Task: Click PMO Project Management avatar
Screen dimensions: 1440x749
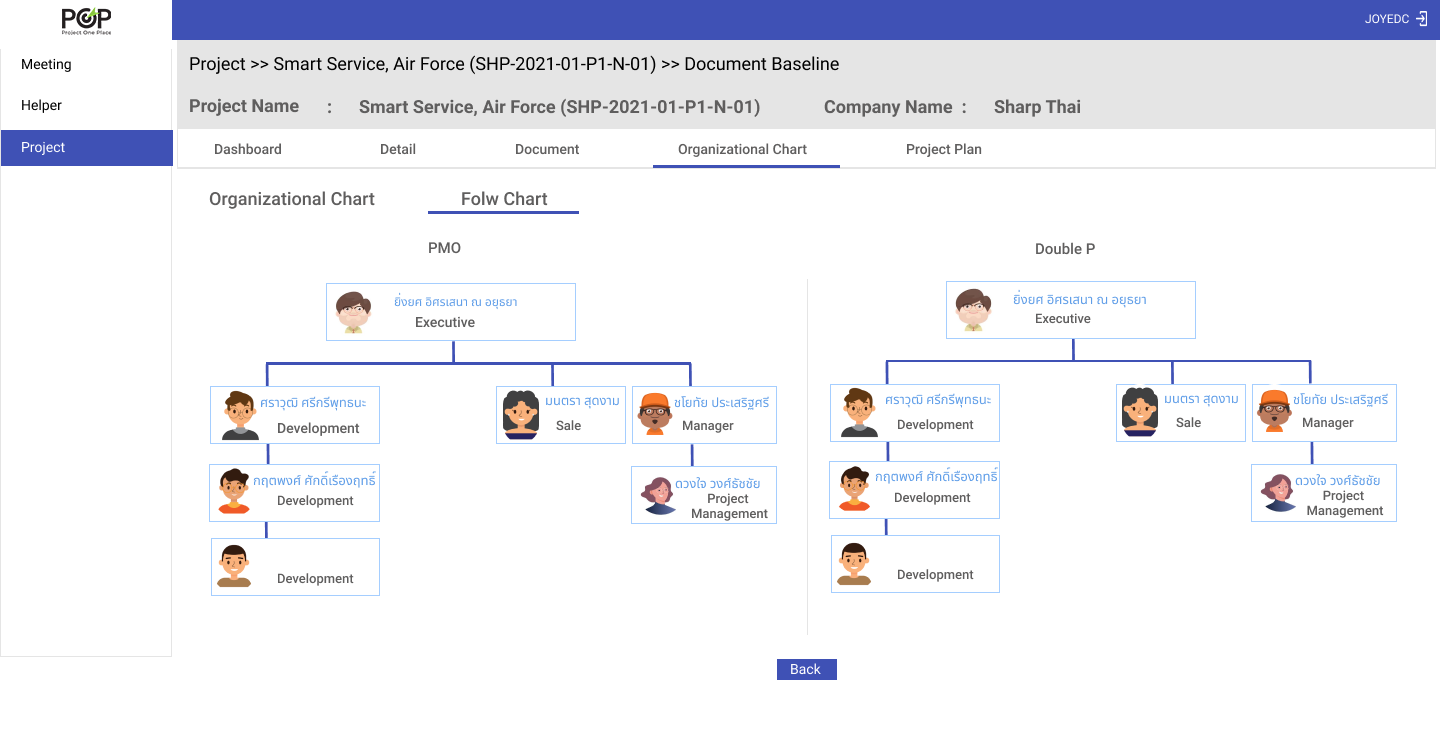Action: click(x=658, y=495)
